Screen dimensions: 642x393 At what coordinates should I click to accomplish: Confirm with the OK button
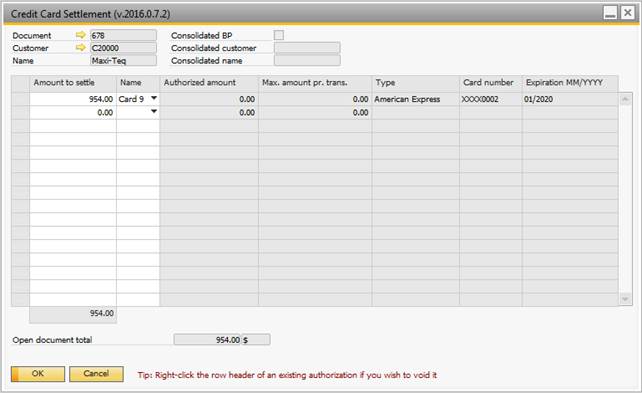click(x=38, y=374)
